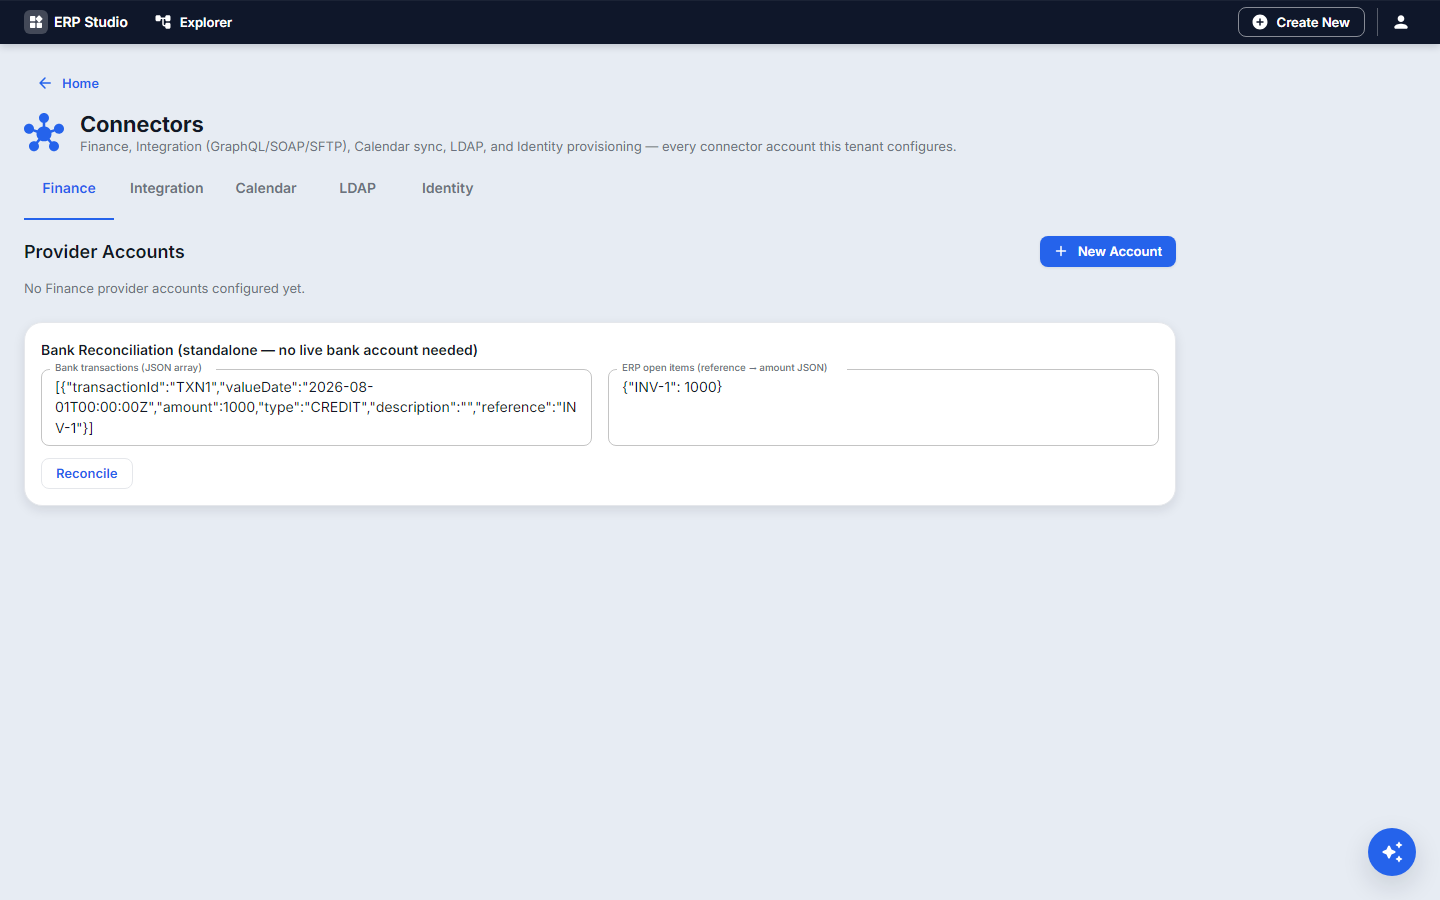The image size is (1440, 900).
Task: Open the AI assistant sparkle button
Action: click(1392, 852)
